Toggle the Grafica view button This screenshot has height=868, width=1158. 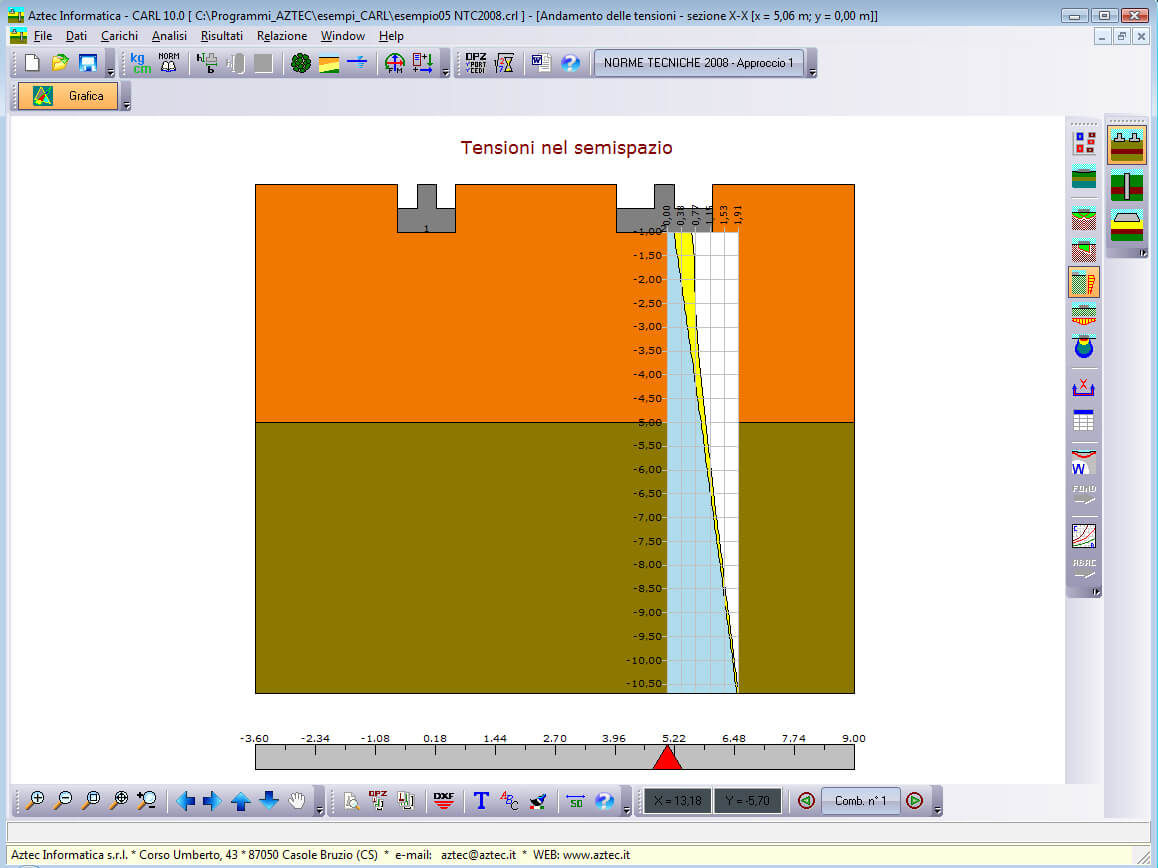coord(68,96)
